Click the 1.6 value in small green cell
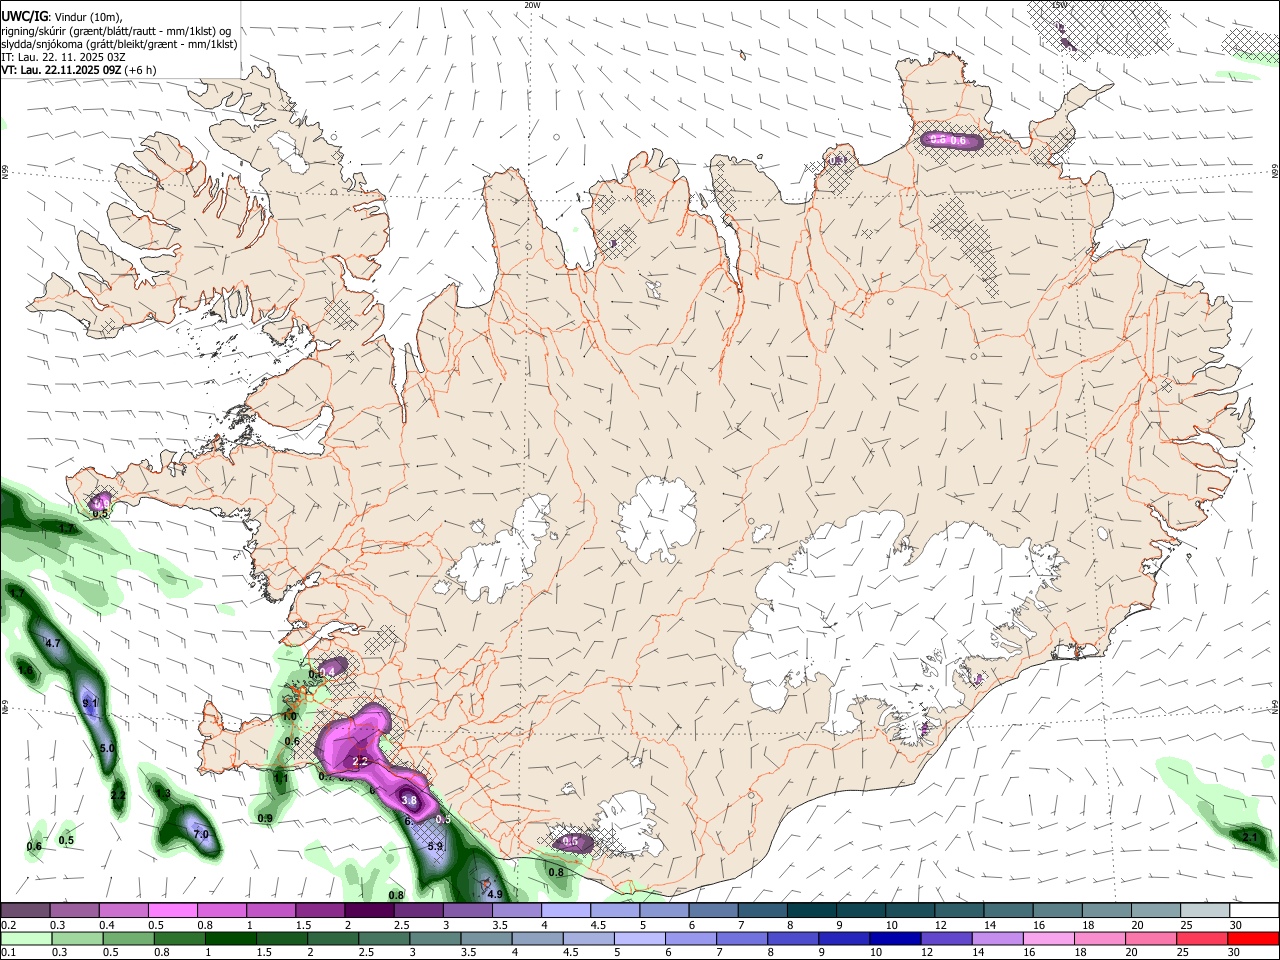Viewport: 1280px width, 960px height. pyautogui.click(x=25, y=670)
